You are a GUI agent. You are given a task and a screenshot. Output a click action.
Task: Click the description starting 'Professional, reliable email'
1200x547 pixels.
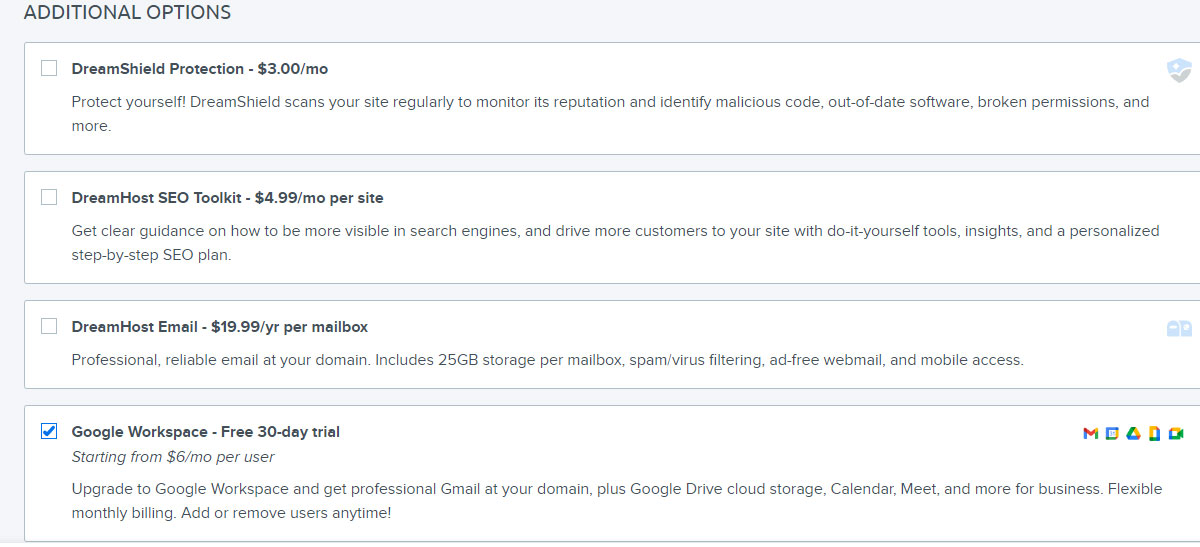[x=548, y=360]
